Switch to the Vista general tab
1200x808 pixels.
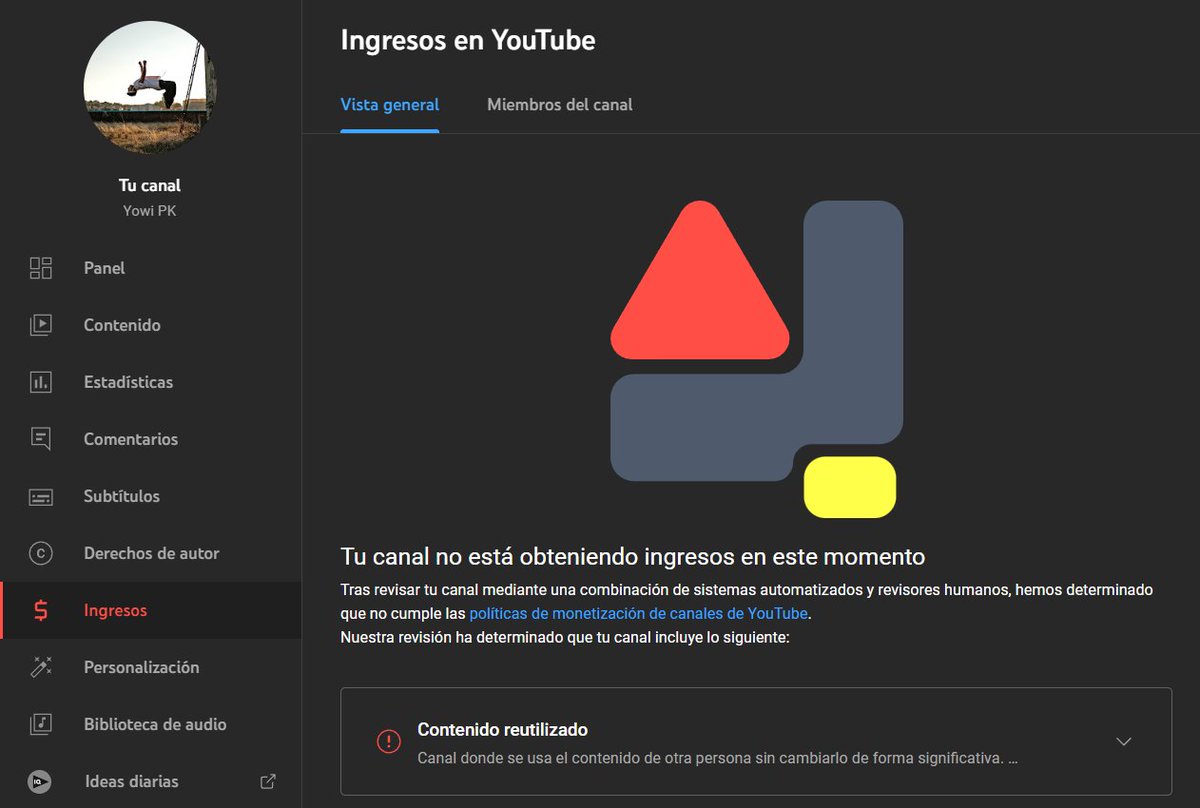coord(390,104)
